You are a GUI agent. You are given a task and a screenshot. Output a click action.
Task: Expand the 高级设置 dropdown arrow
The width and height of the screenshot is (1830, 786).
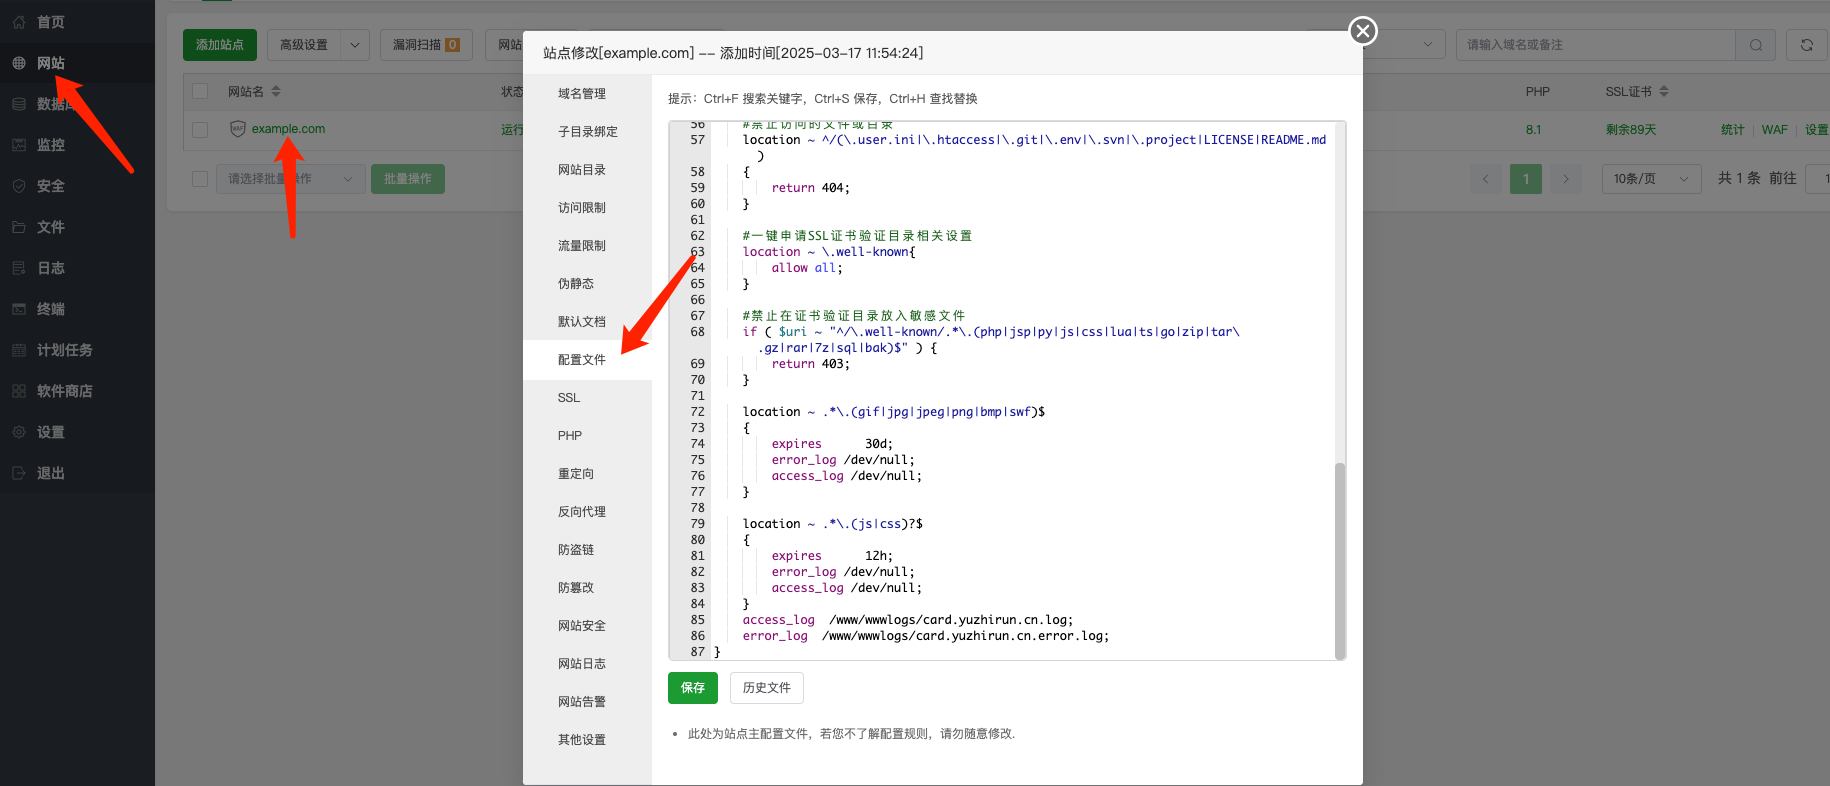tap(355, 45)
